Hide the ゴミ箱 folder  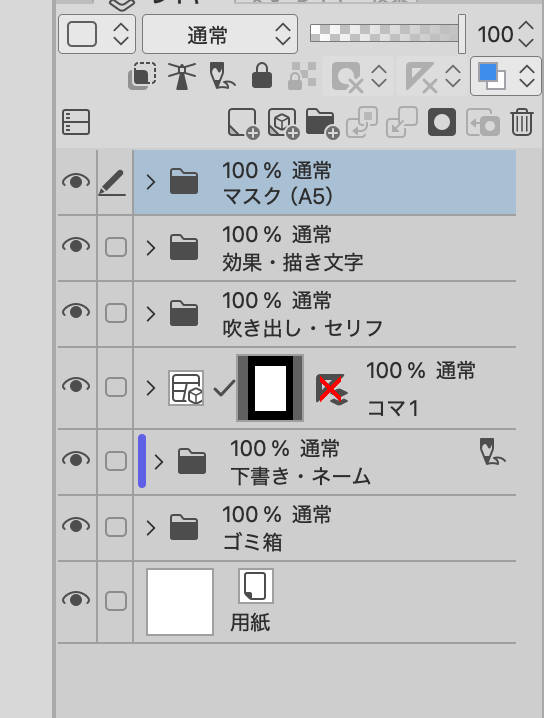point(76,526)
